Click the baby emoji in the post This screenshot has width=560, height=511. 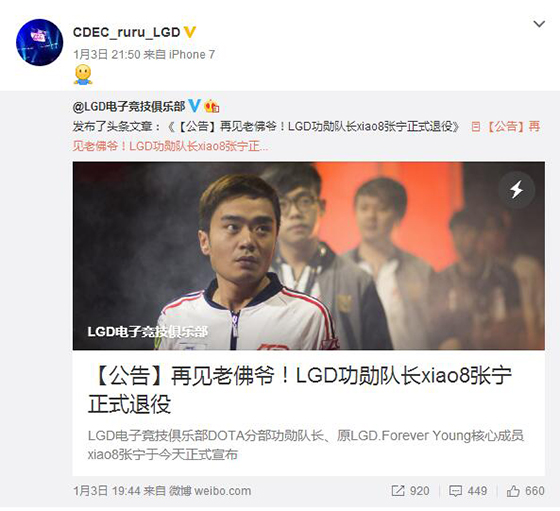[x=83, y=75]
